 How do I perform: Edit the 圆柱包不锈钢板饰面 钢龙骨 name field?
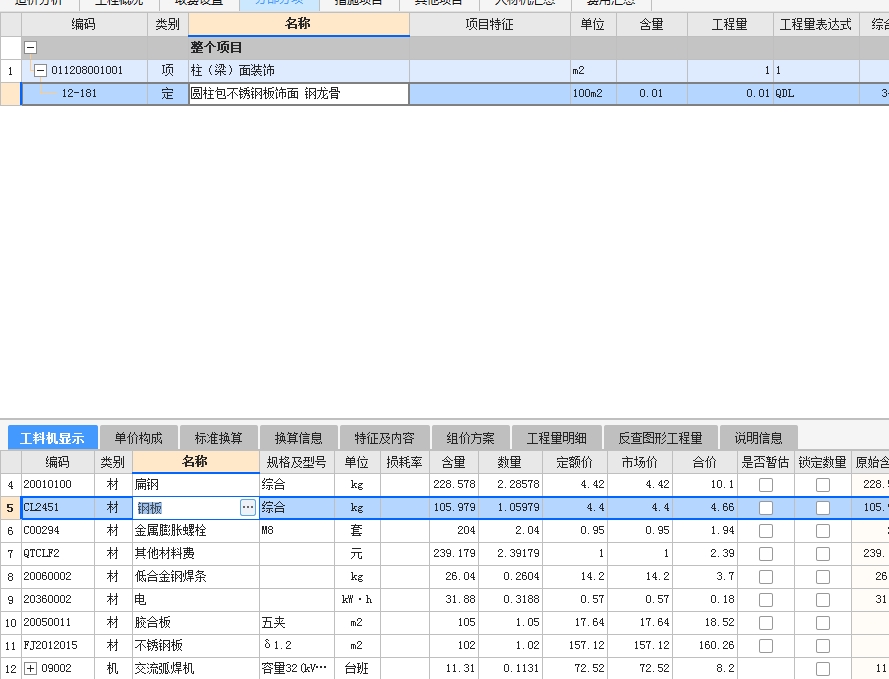pyautogui.click(x=299, y=94)
